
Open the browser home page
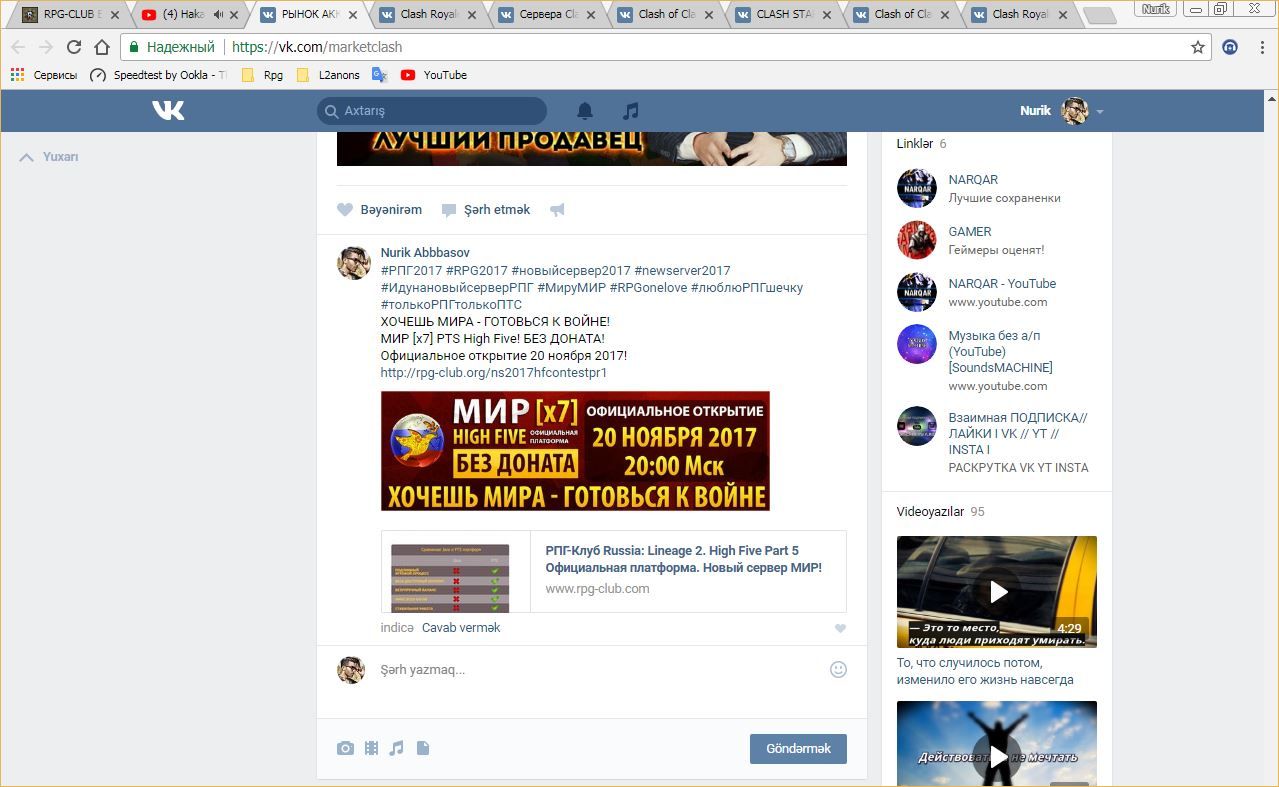point(102,47)
